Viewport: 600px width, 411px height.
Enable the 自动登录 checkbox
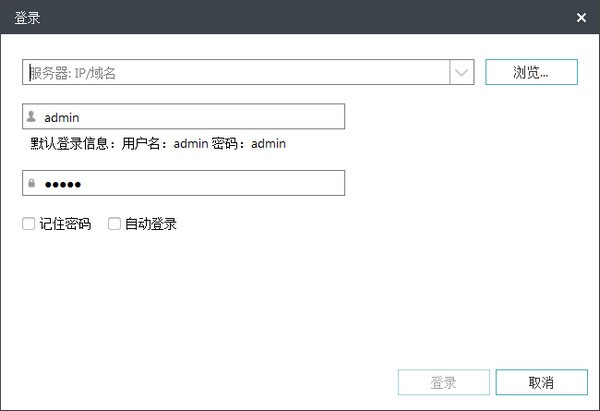click(114, 223)
